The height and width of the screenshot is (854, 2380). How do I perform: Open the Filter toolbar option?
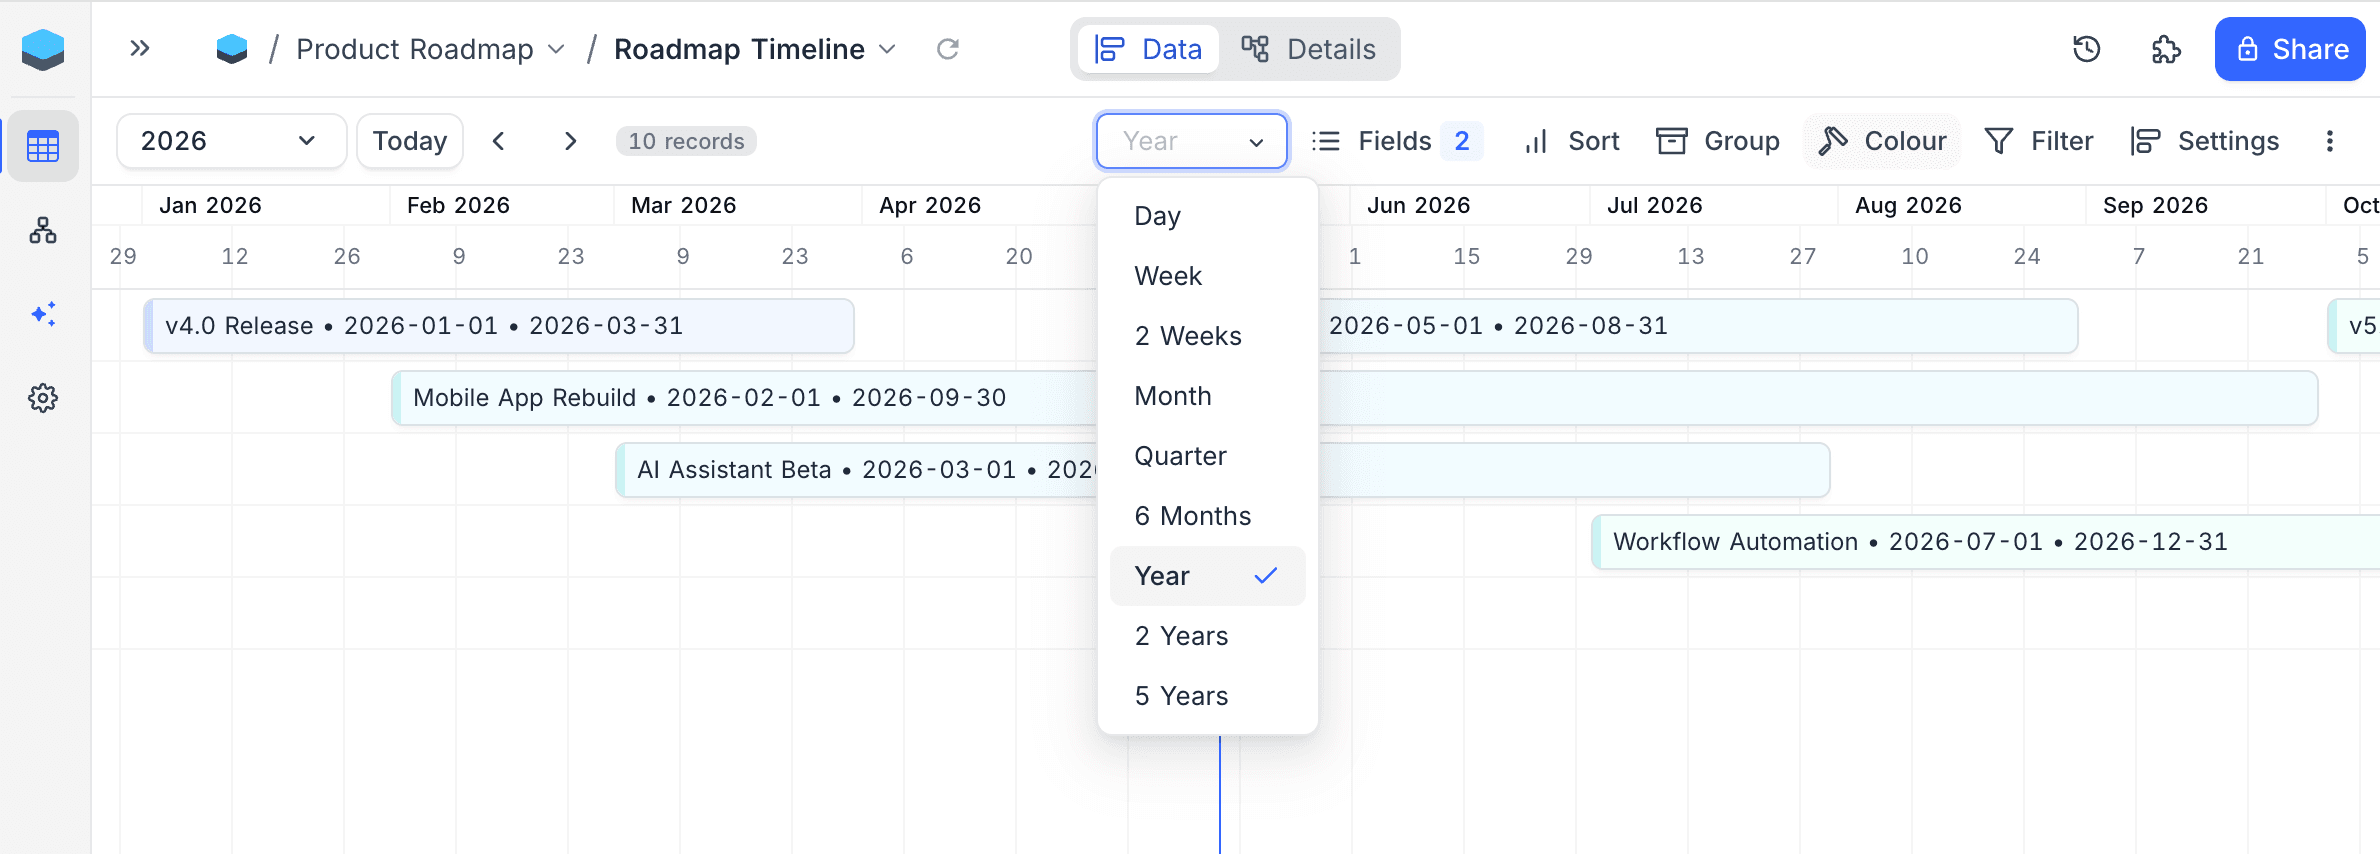point(2039,141)
